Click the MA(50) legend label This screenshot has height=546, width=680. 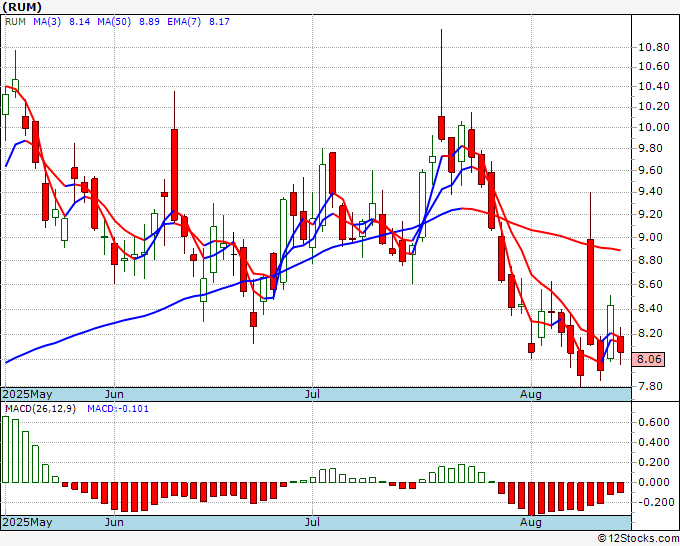coord(114,22)
